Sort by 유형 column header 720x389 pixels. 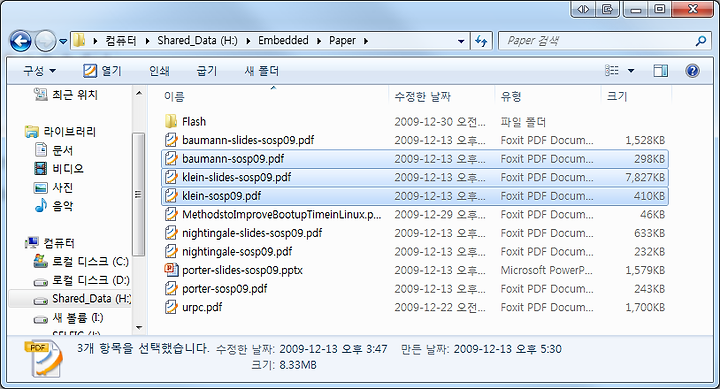(511, 96)
